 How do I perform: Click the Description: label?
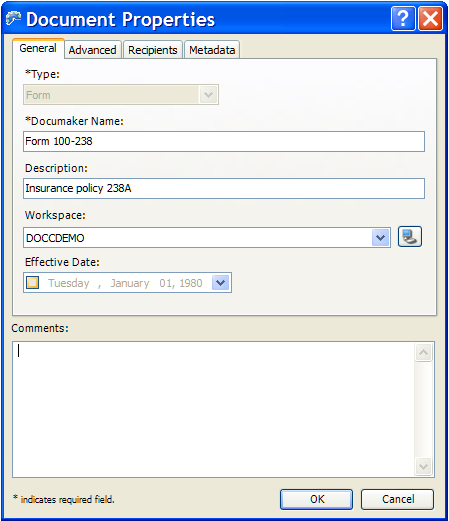click(56, 168)
